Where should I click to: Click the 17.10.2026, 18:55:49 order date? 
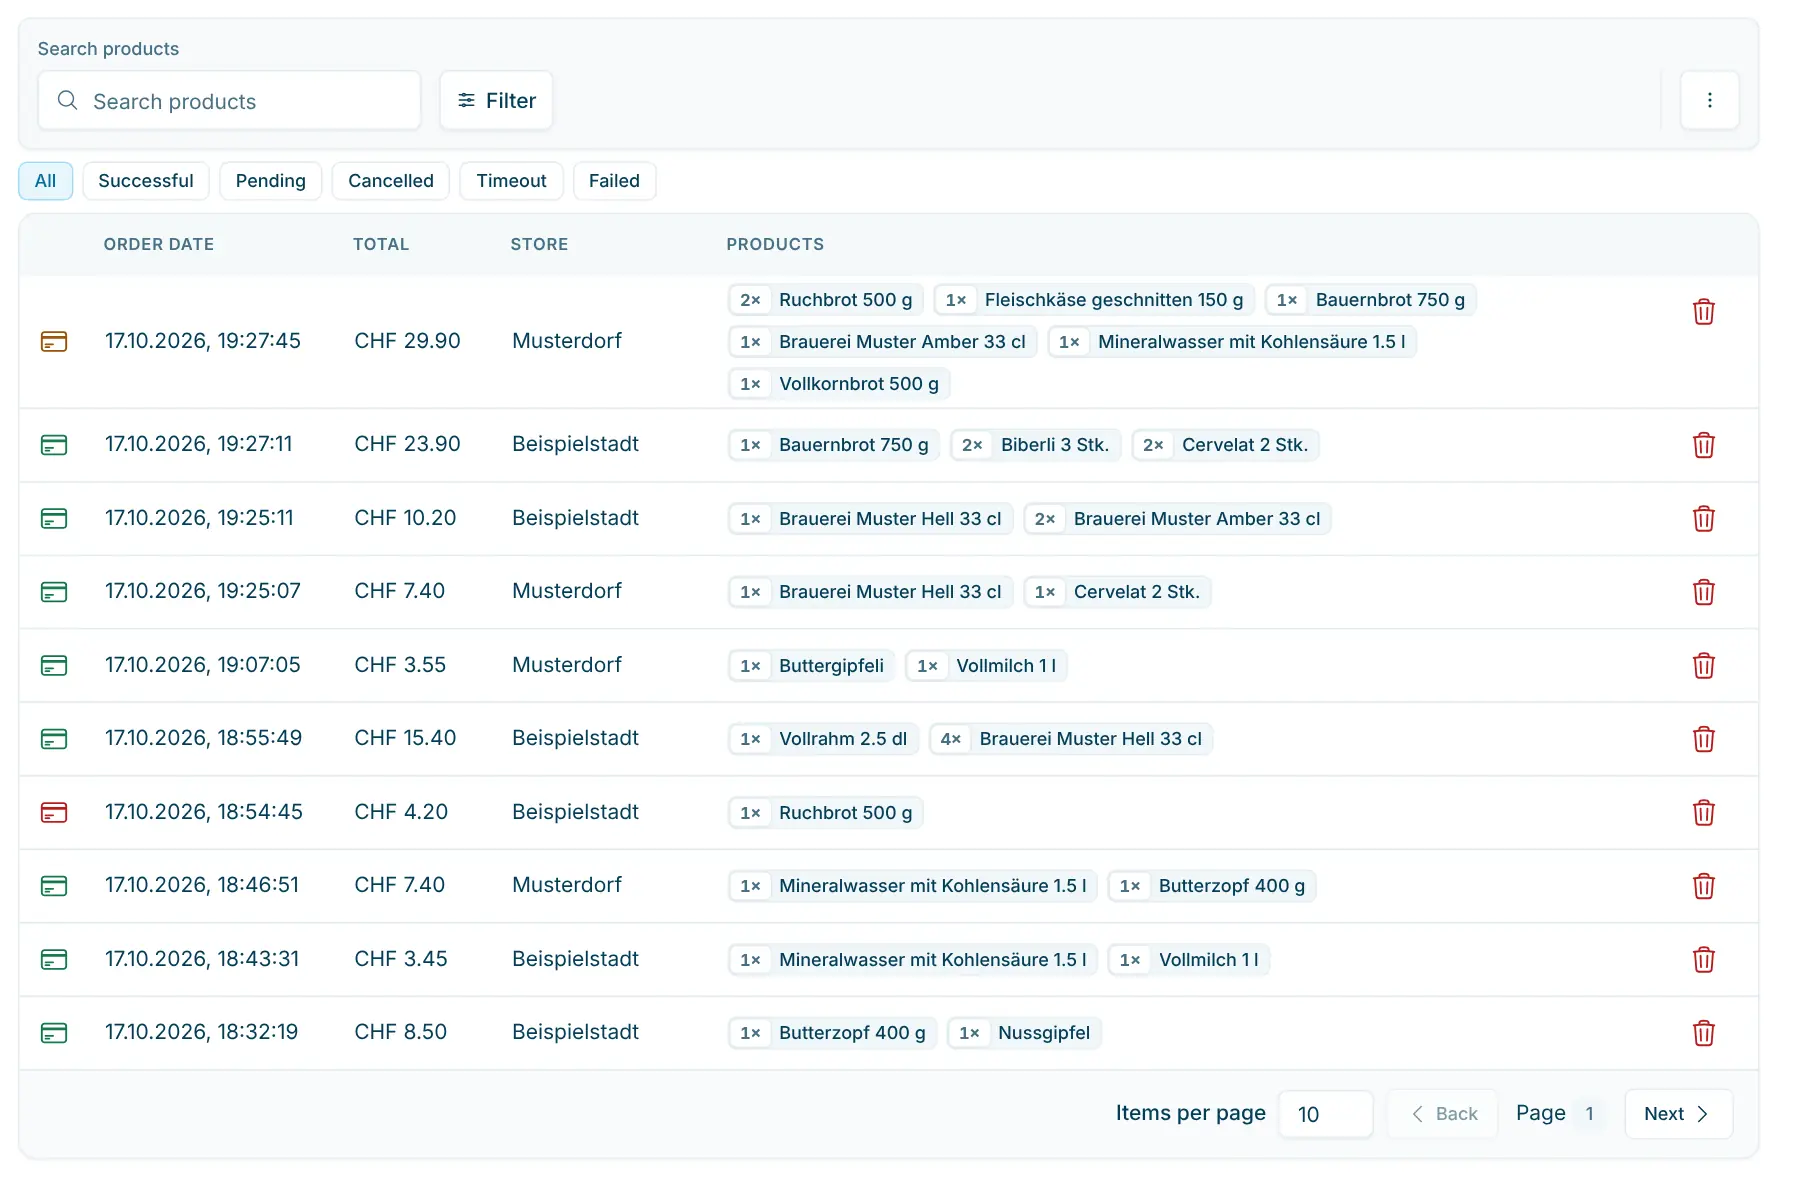point(203,738)
